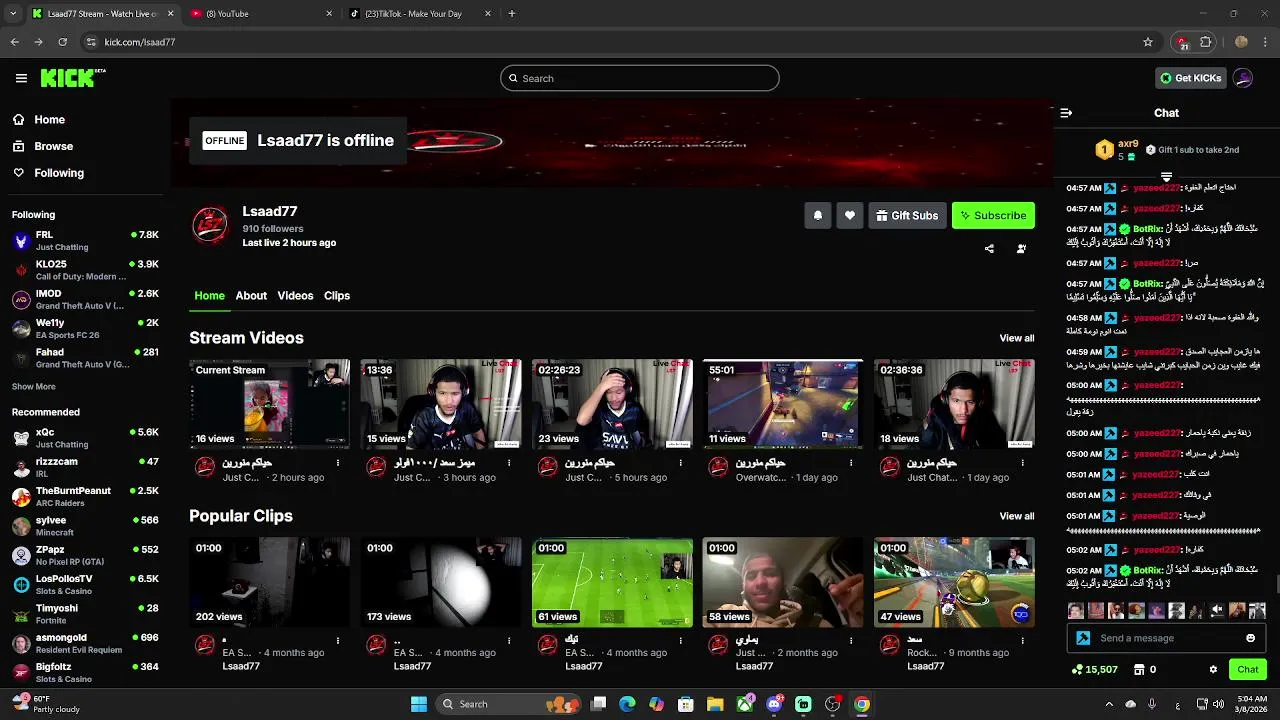Click the Send a message input
The image size is (1280, 720).
1166,638
